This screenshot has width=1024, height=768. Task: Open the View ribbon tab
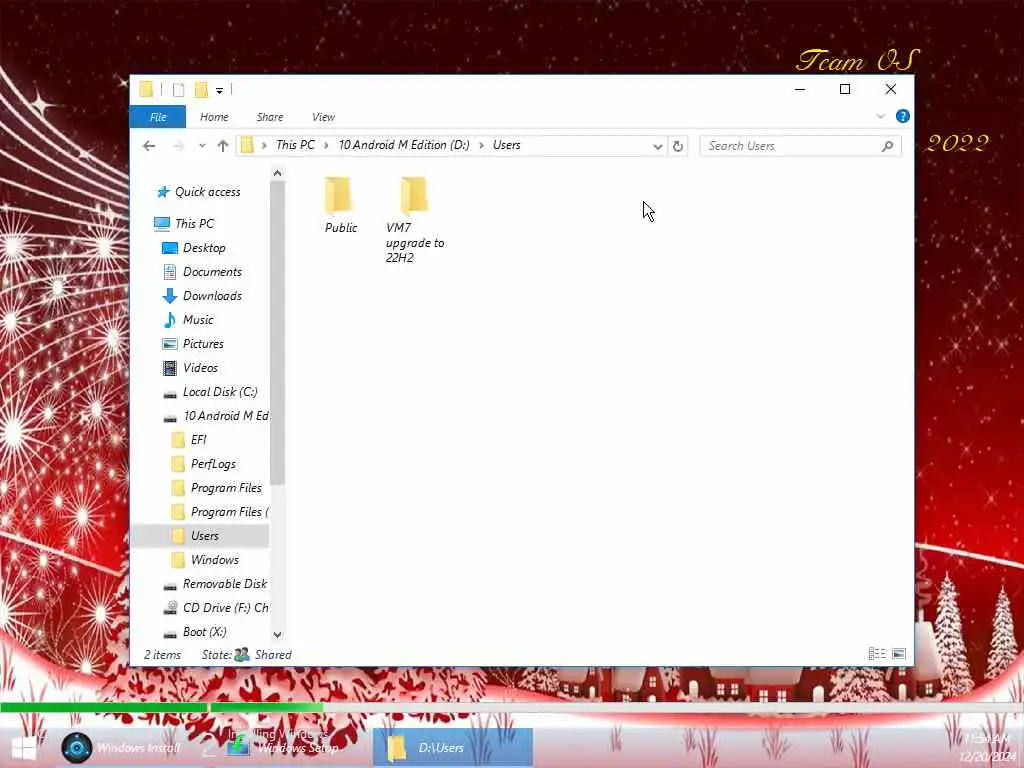pyautogui.click(x=323, y=117)
